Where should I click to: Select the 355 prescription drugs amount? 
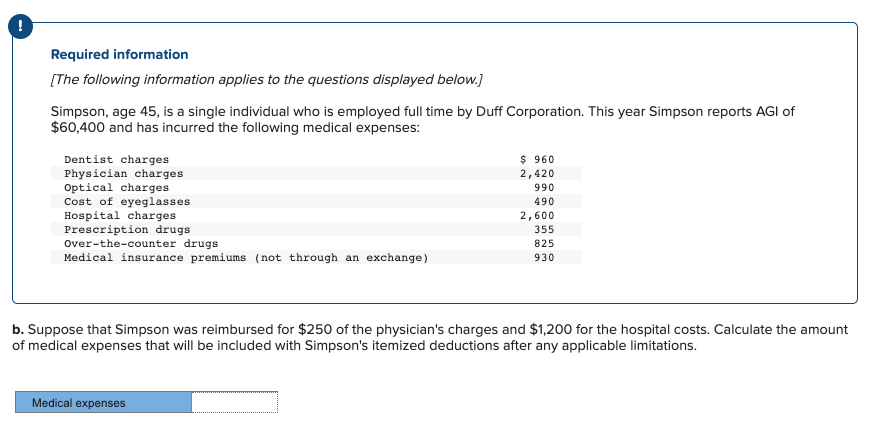tap(544, 230)
